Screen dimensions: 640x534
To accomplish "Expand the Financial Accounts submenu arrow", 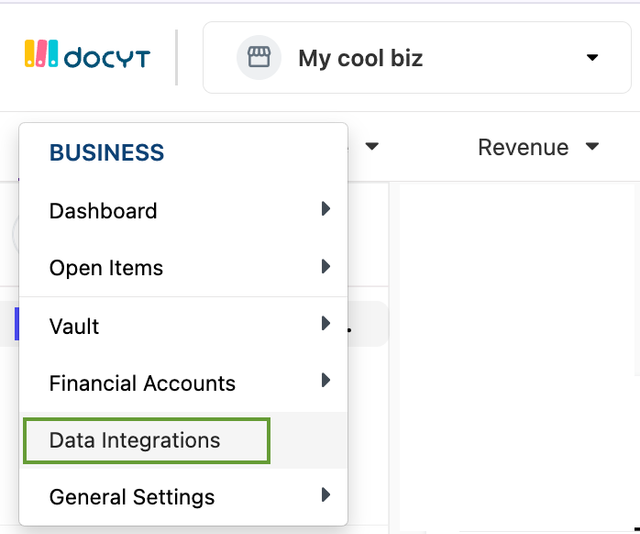I will (326, 380).
